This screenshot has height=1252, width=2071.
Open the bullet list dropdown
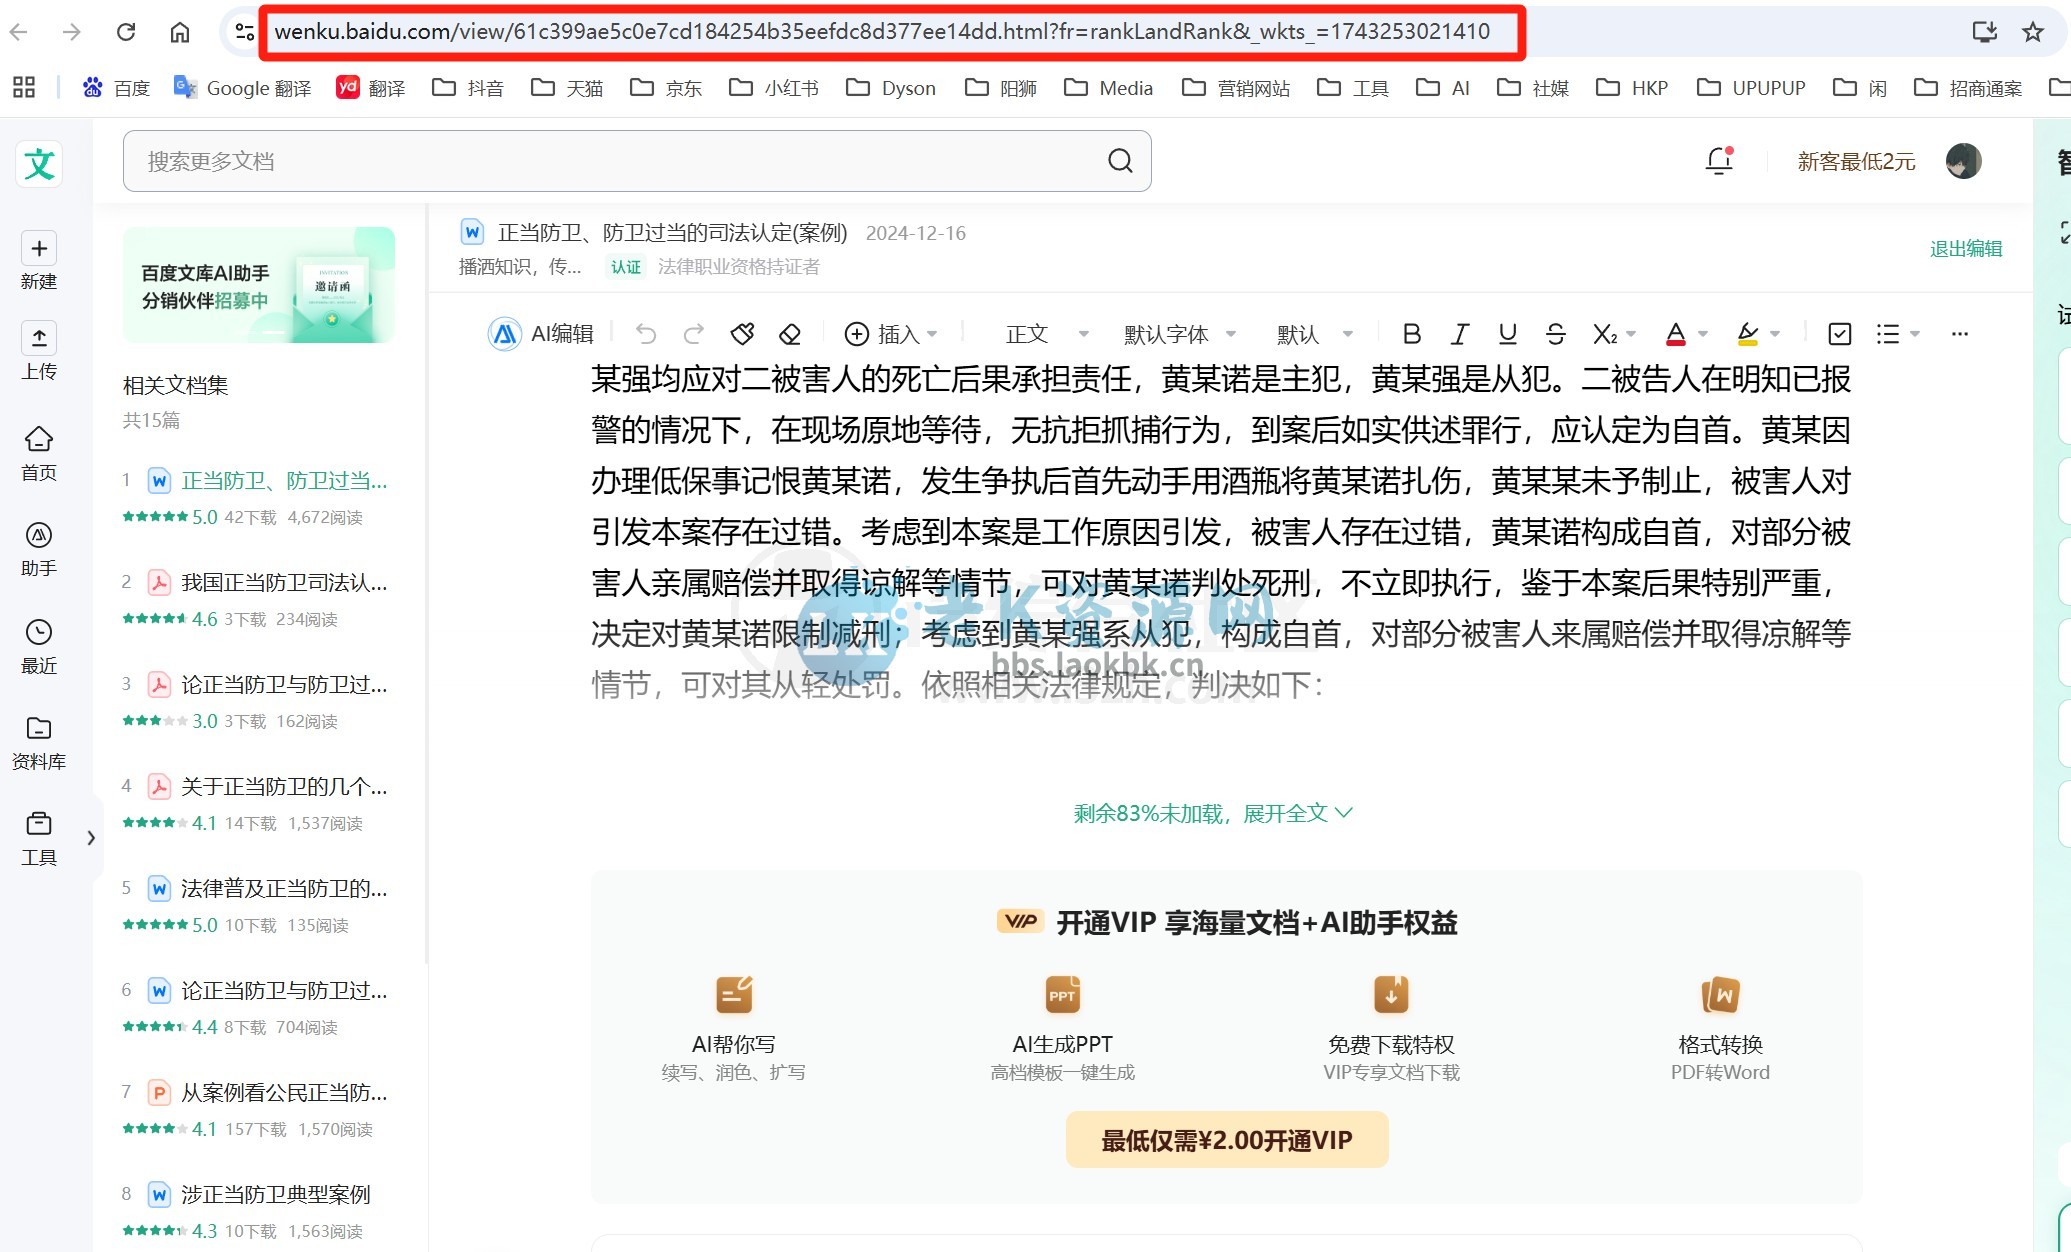pyautogui.click(x=1897, y=334)
